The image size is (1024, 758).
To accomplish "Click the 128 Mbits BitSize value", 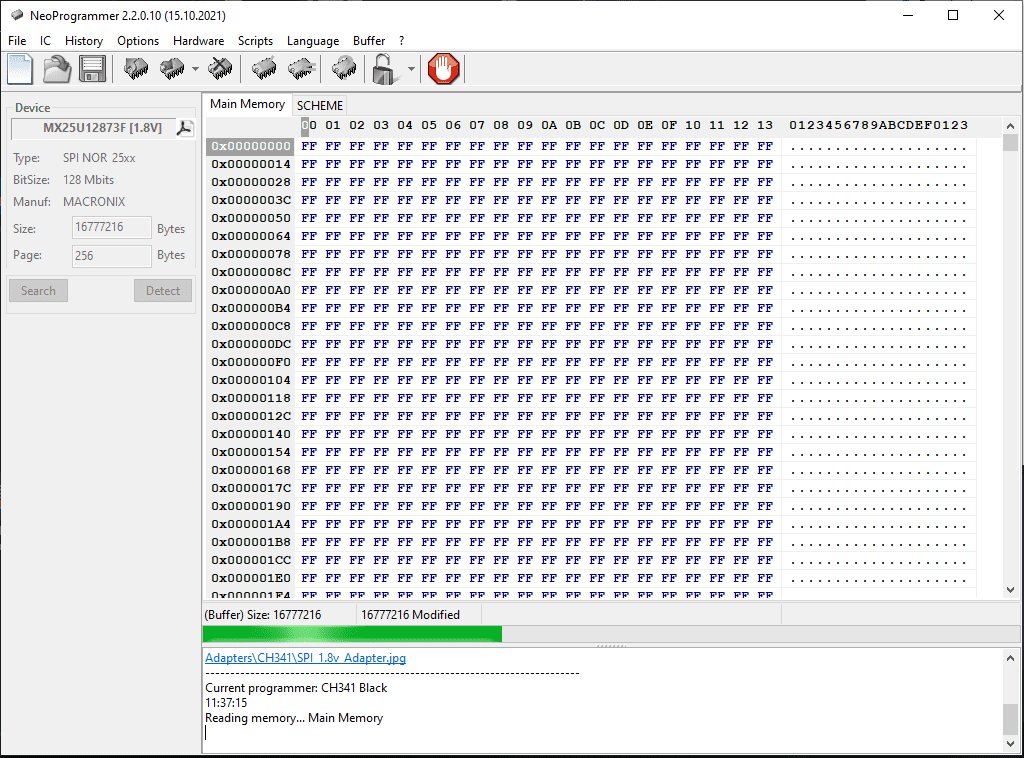I will pyautogui.click(x=89, y=180).
